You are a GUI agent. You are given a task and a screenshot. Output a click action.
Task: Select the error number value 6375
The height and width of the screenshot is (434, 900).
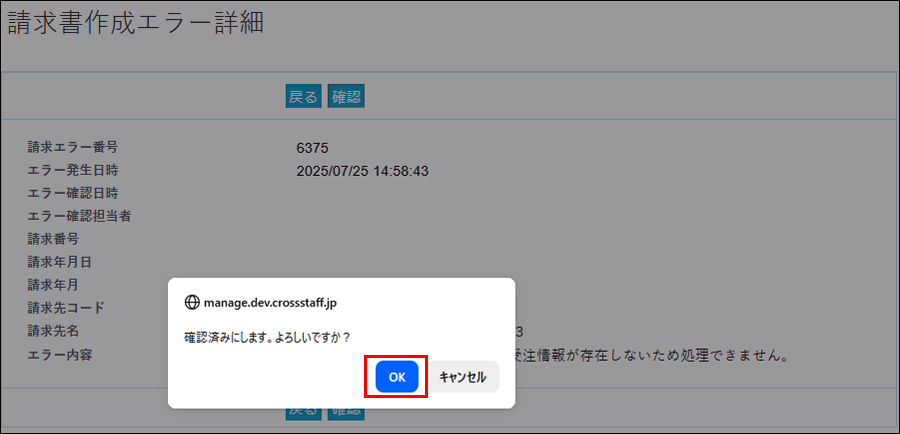[x=312, y=148]
